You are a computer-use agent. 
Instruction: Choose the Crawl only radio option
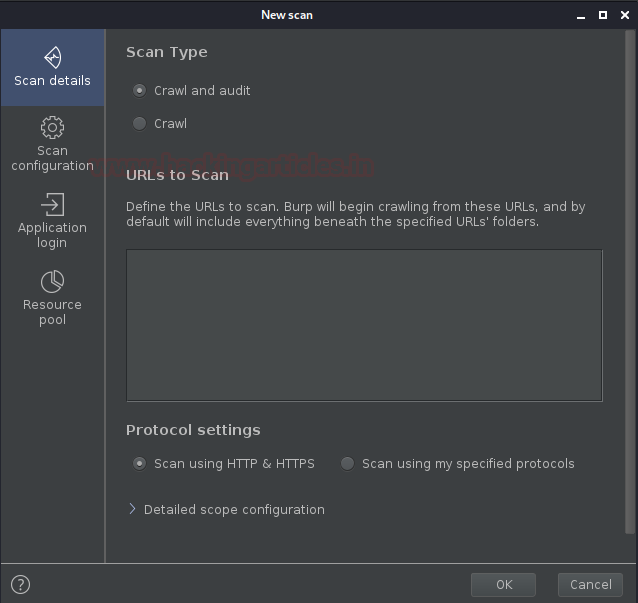(140, 124)
